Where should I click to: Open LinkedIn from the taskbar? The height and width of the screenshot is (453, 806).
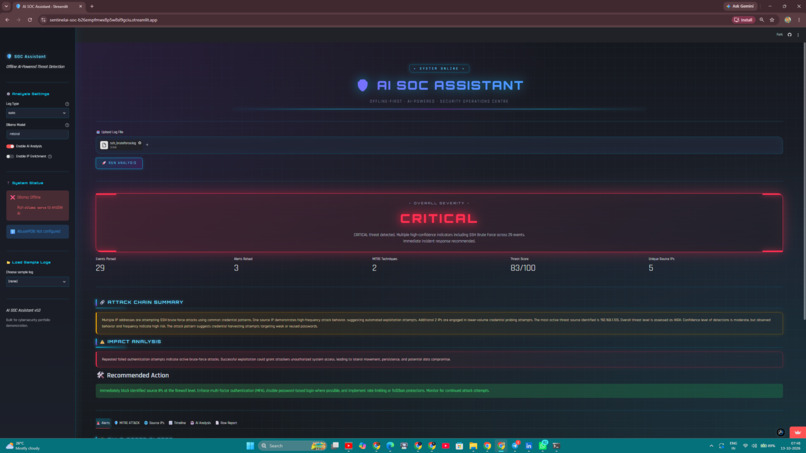[x=528, y=446]
